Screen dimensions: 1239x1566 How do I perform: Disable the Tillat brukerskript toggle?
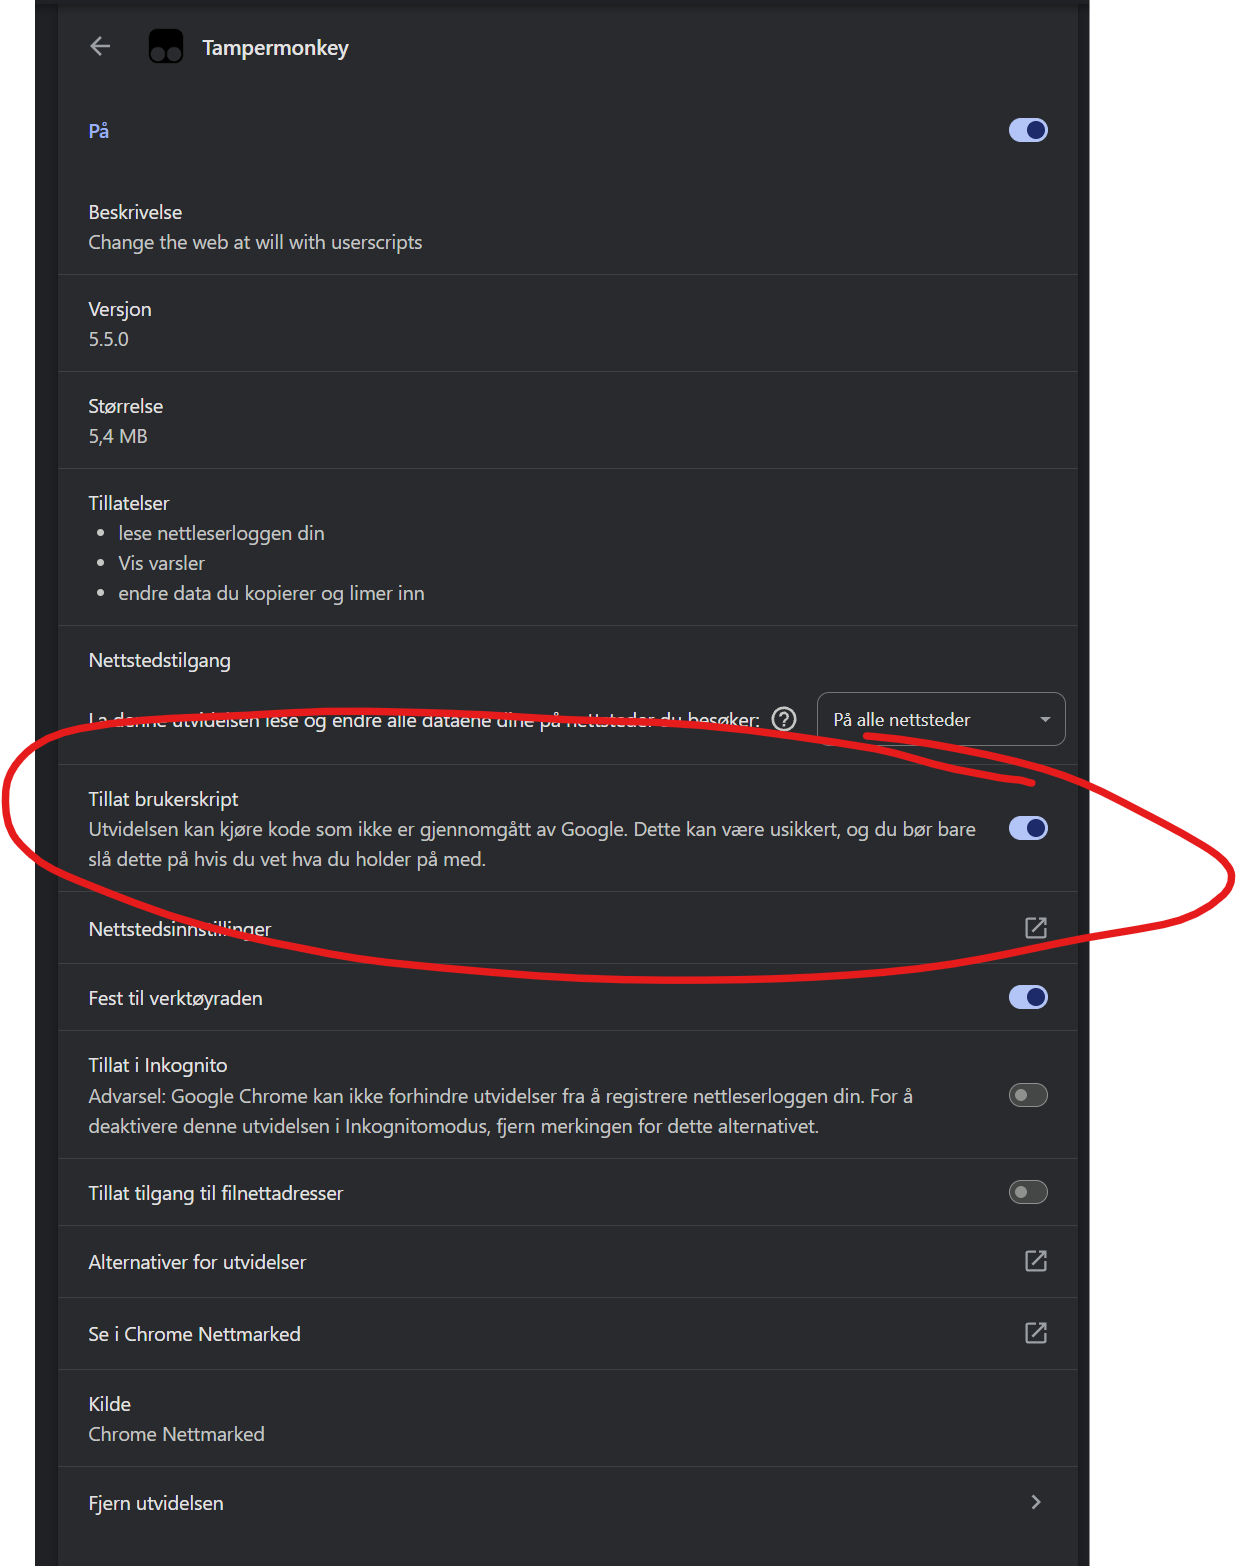[1028, 828]
